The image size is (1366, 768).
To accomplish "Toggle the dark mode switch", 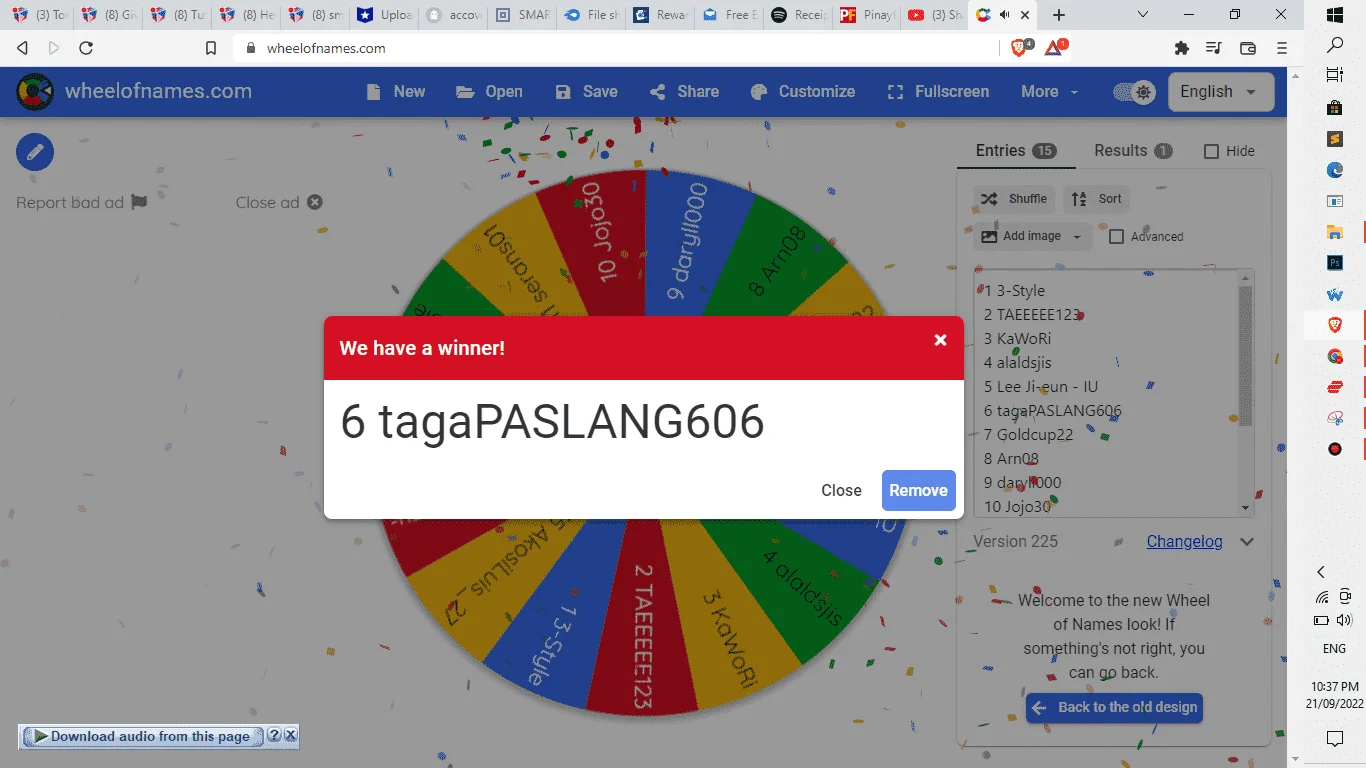I will [x=1135, y=92].
